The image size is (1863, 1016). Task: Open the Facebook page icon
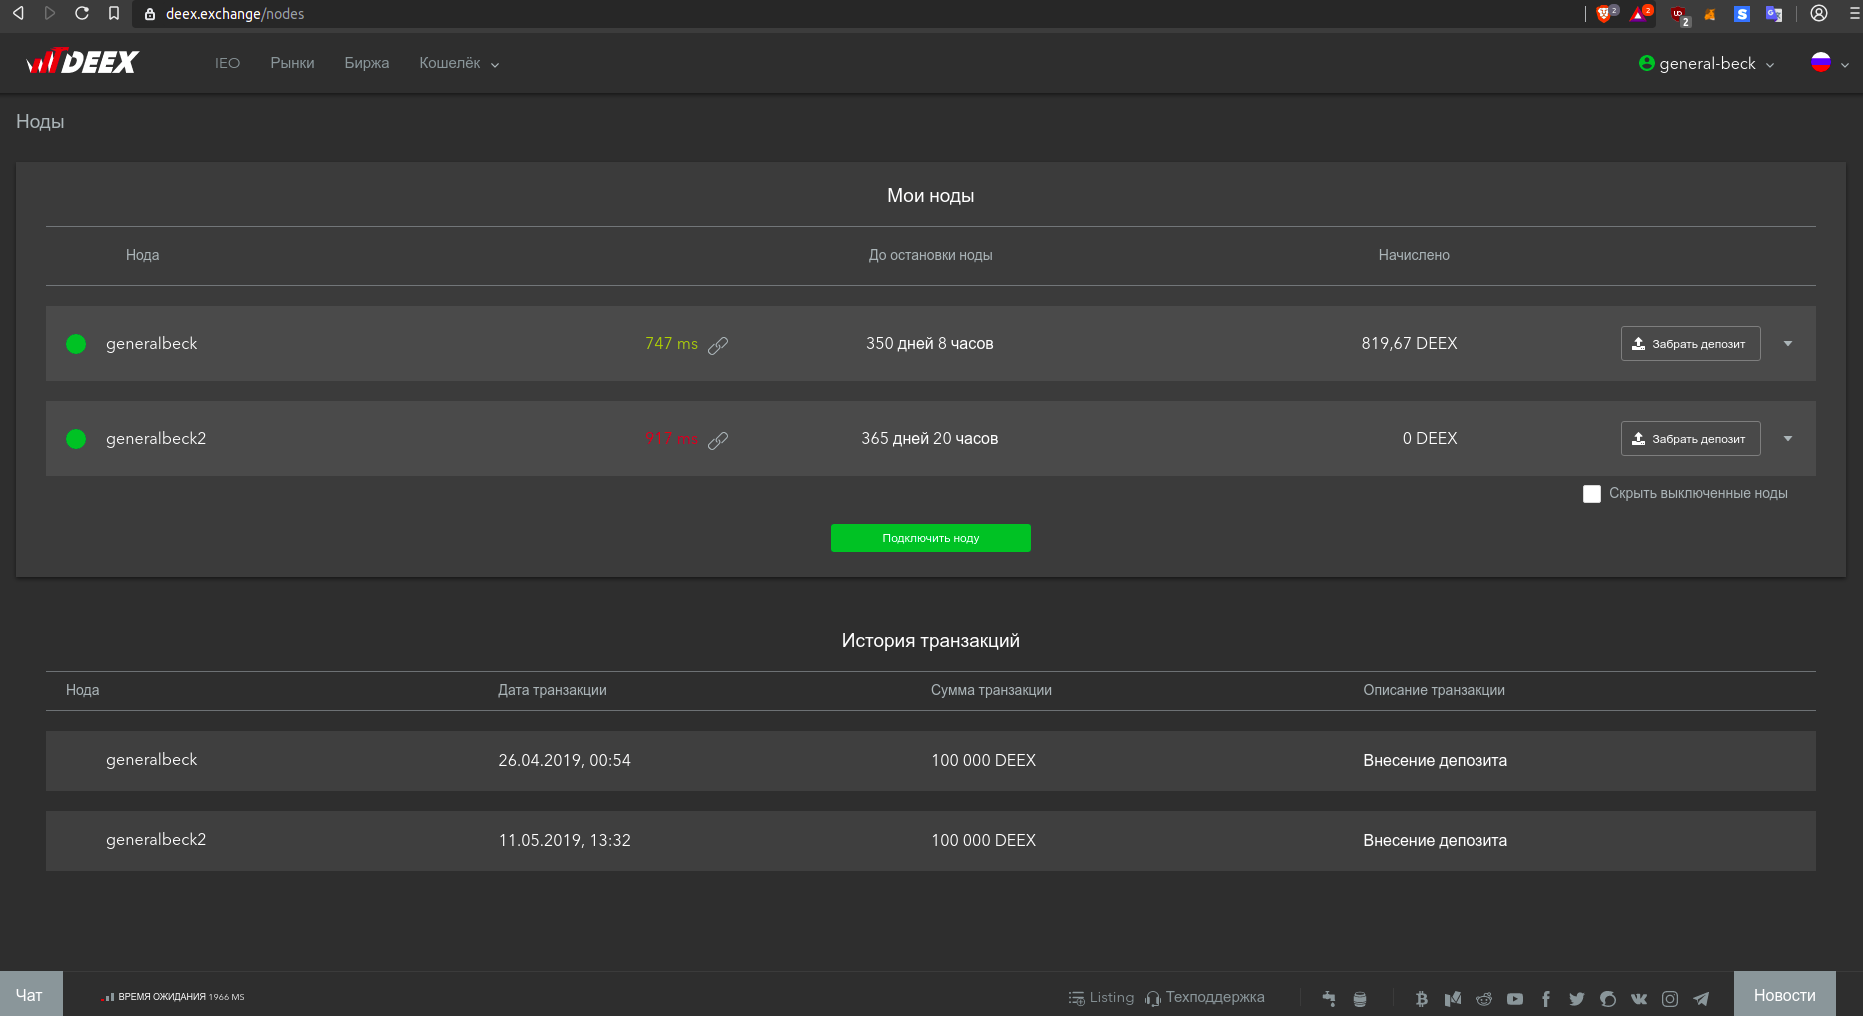[x=1546, y=998]
